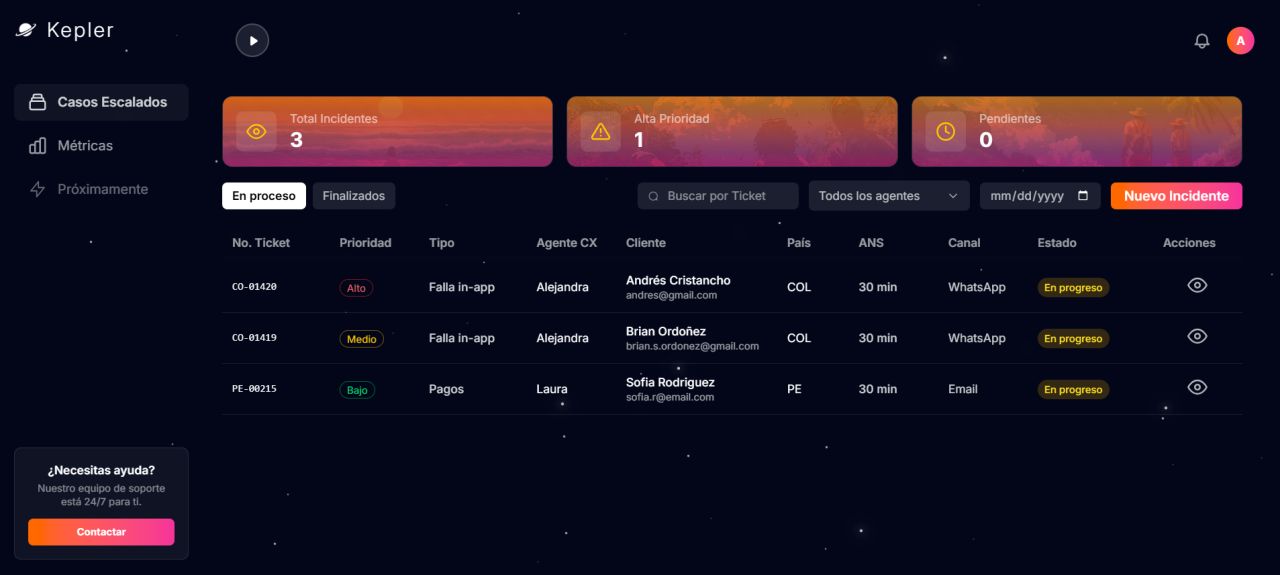1280x575 pixels.
Task: Click email andres@gmail.com
Action: click(671, 295)
